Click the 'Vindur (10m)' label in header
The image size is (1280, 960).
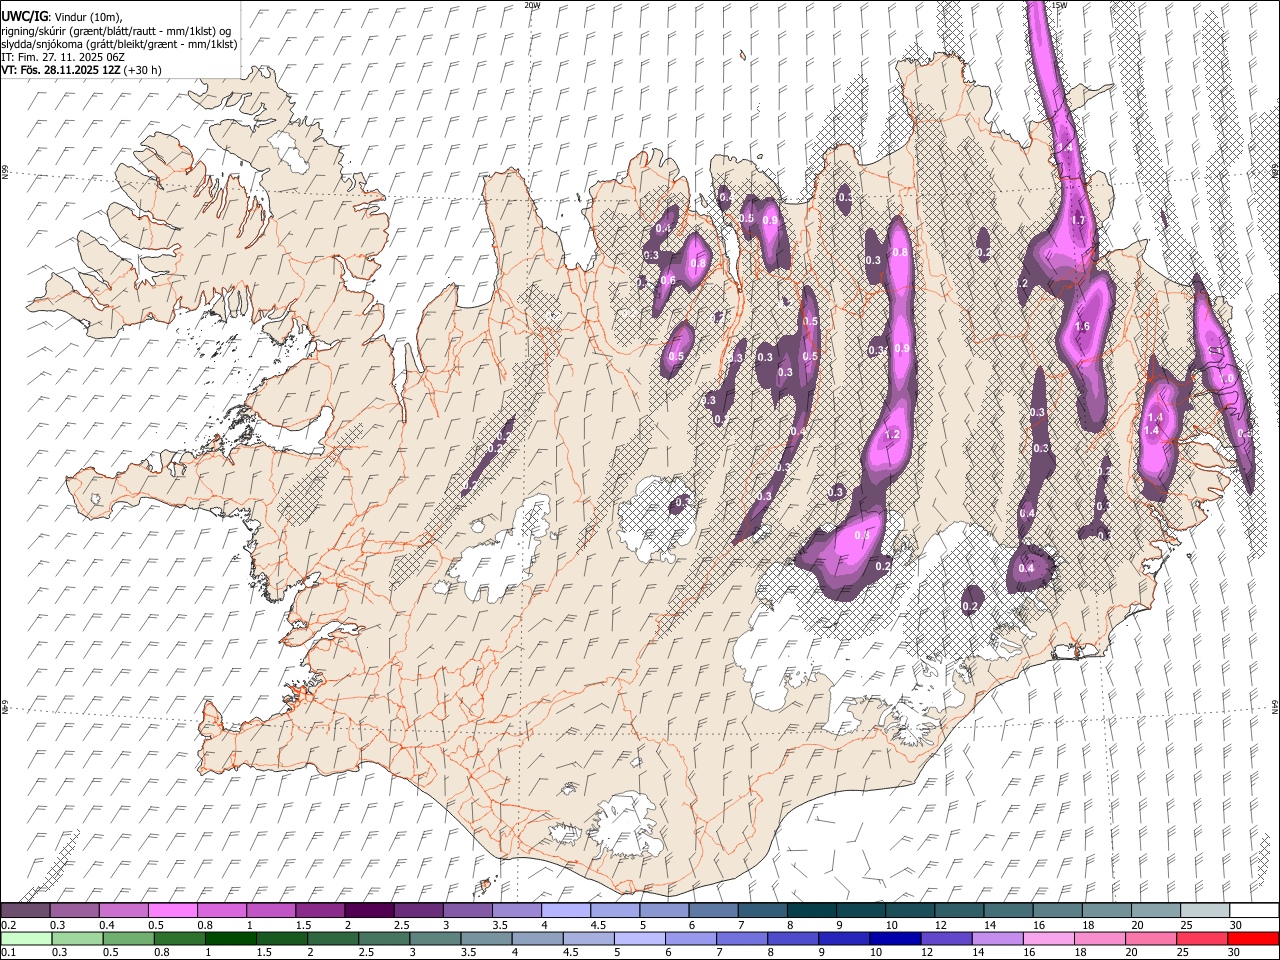coord(88,17)
